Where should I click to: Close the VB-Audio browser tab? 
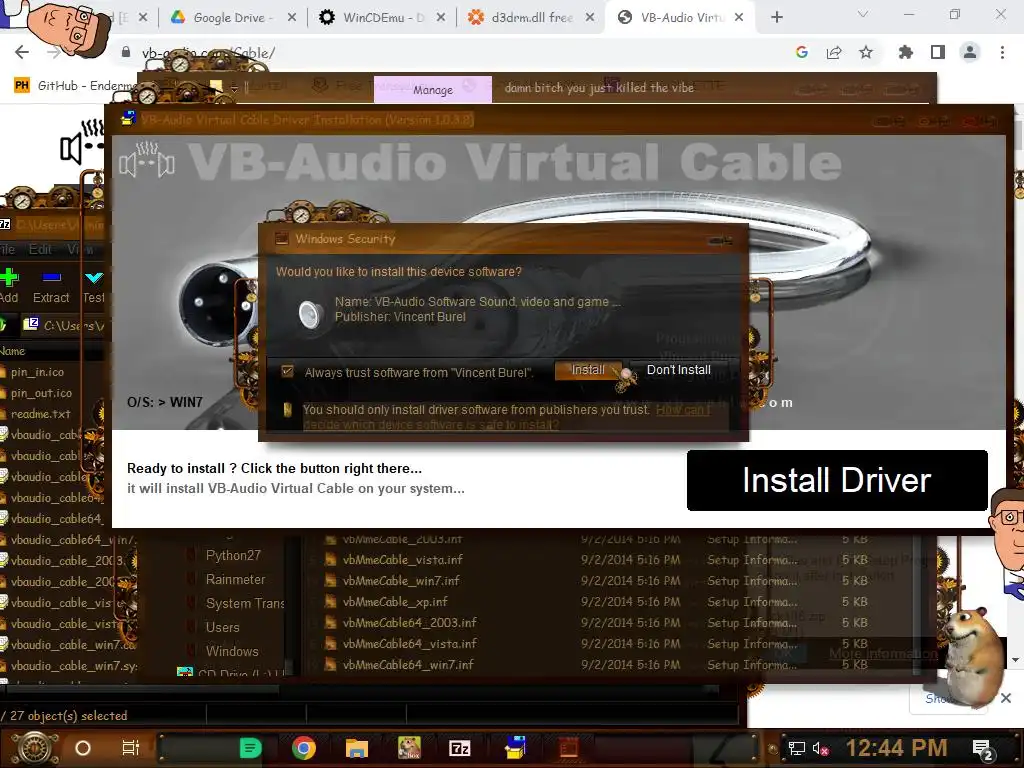pos(739,18)
